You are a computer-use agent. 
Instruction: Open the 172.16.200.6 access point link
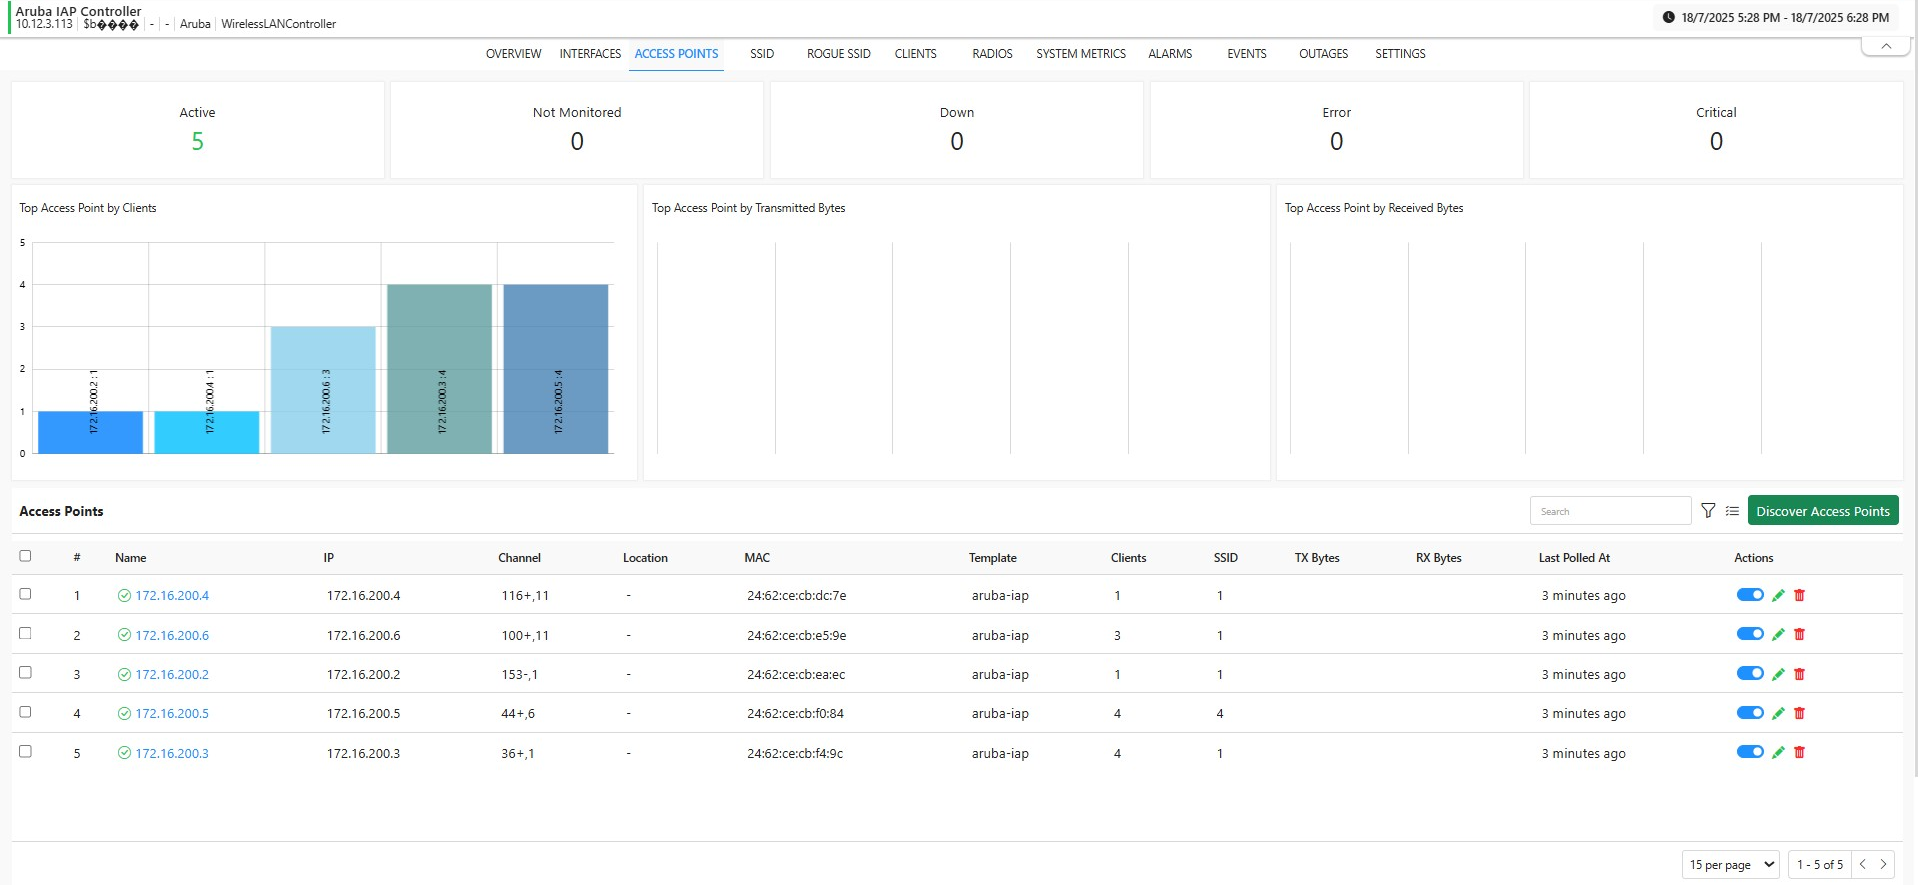(x=172, y=635)
